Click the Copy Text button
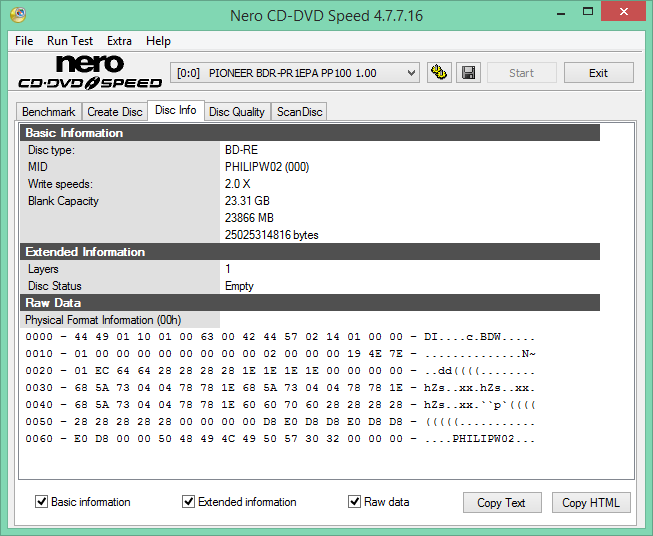Image resolution: width=653 pixels, height=536 pixels. 502,503
